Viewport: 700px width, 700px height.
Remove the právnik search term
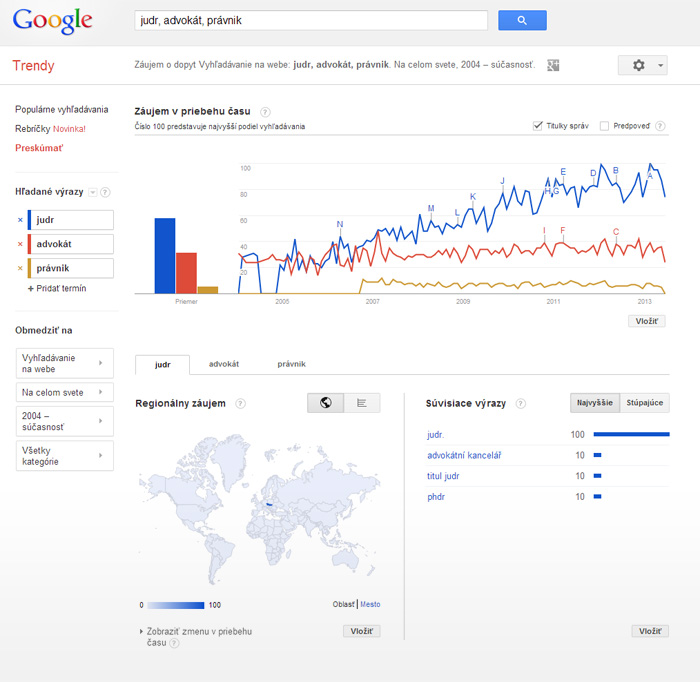point(20,268)
